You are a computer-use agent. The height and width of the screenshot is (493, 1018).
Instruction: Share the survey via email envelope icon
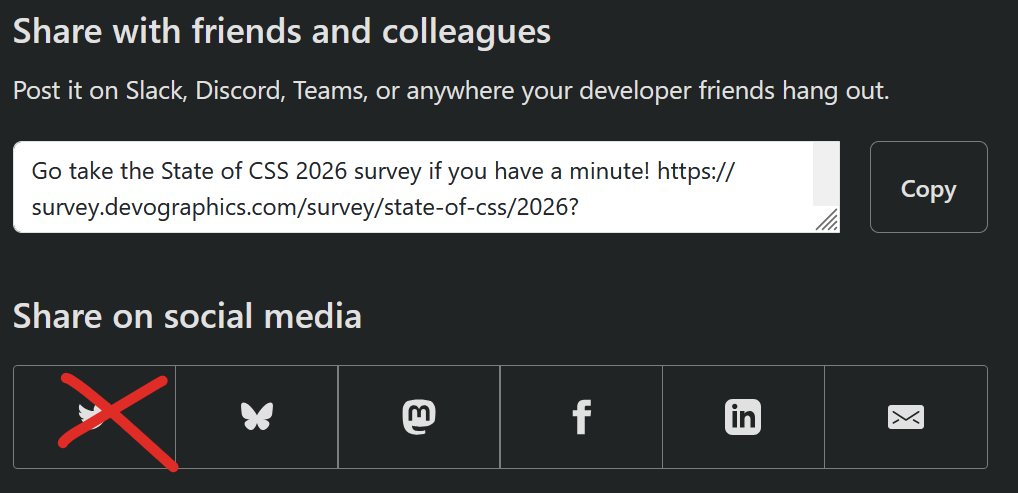906,416
